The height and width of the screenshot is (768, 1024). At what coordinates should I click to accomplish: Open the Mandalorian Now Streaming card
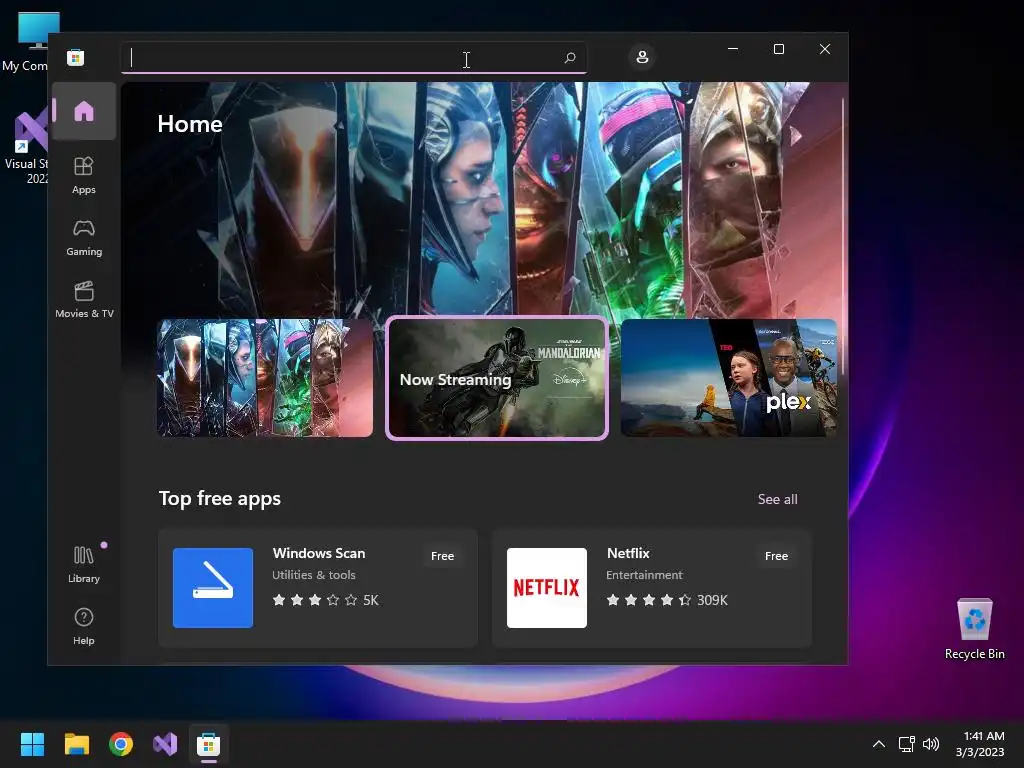497,378
